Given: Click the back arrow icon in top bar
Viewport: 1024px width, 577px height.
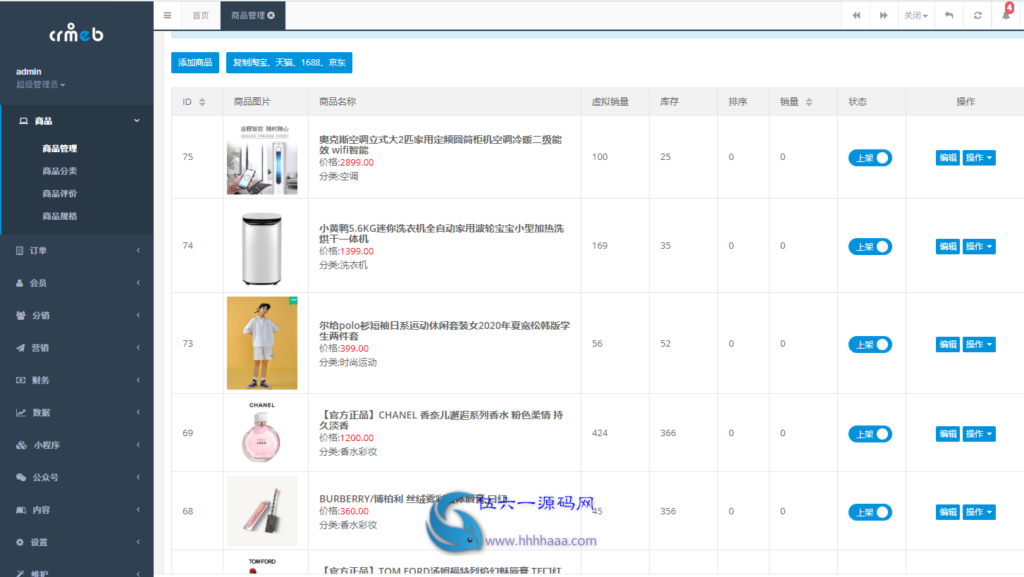Looking at the screenshot, I should click(949, 15).
